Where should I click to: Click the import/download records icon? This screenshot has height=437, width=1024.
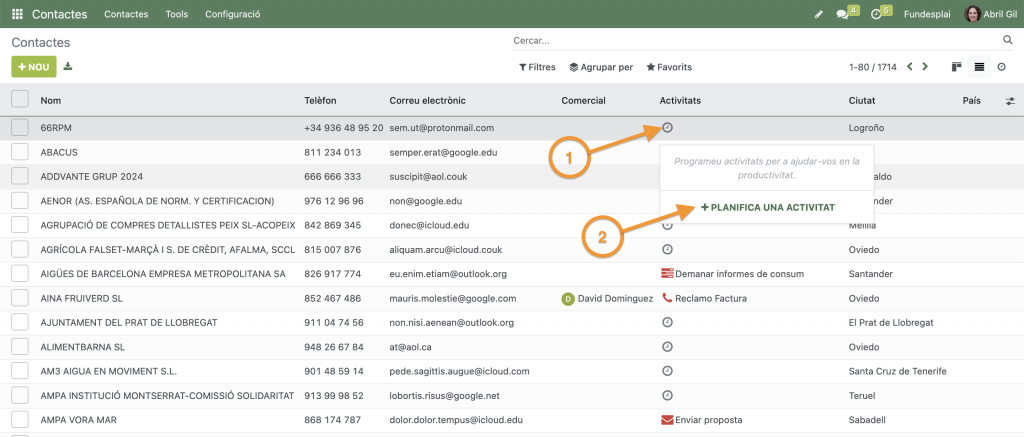click(68, 67)
